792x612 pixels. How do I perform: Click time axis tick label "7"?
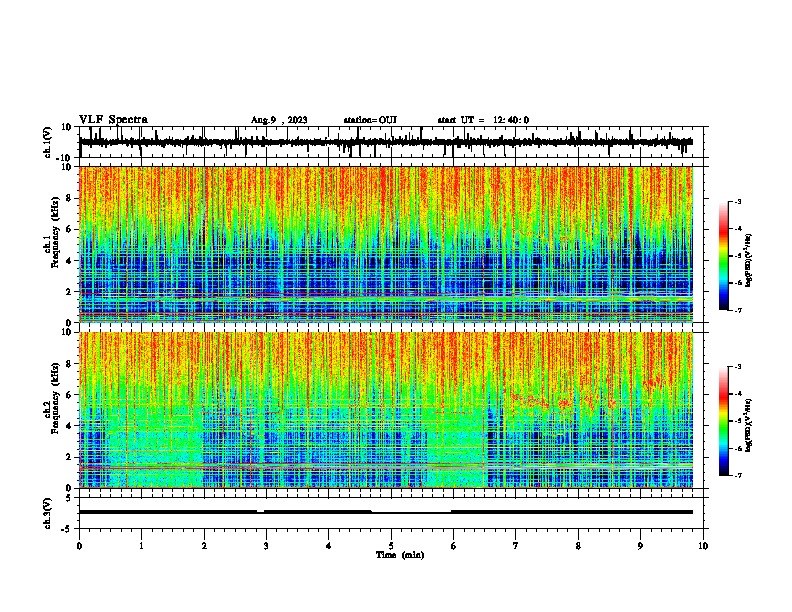pyautogui.click(x=516, y=546)
